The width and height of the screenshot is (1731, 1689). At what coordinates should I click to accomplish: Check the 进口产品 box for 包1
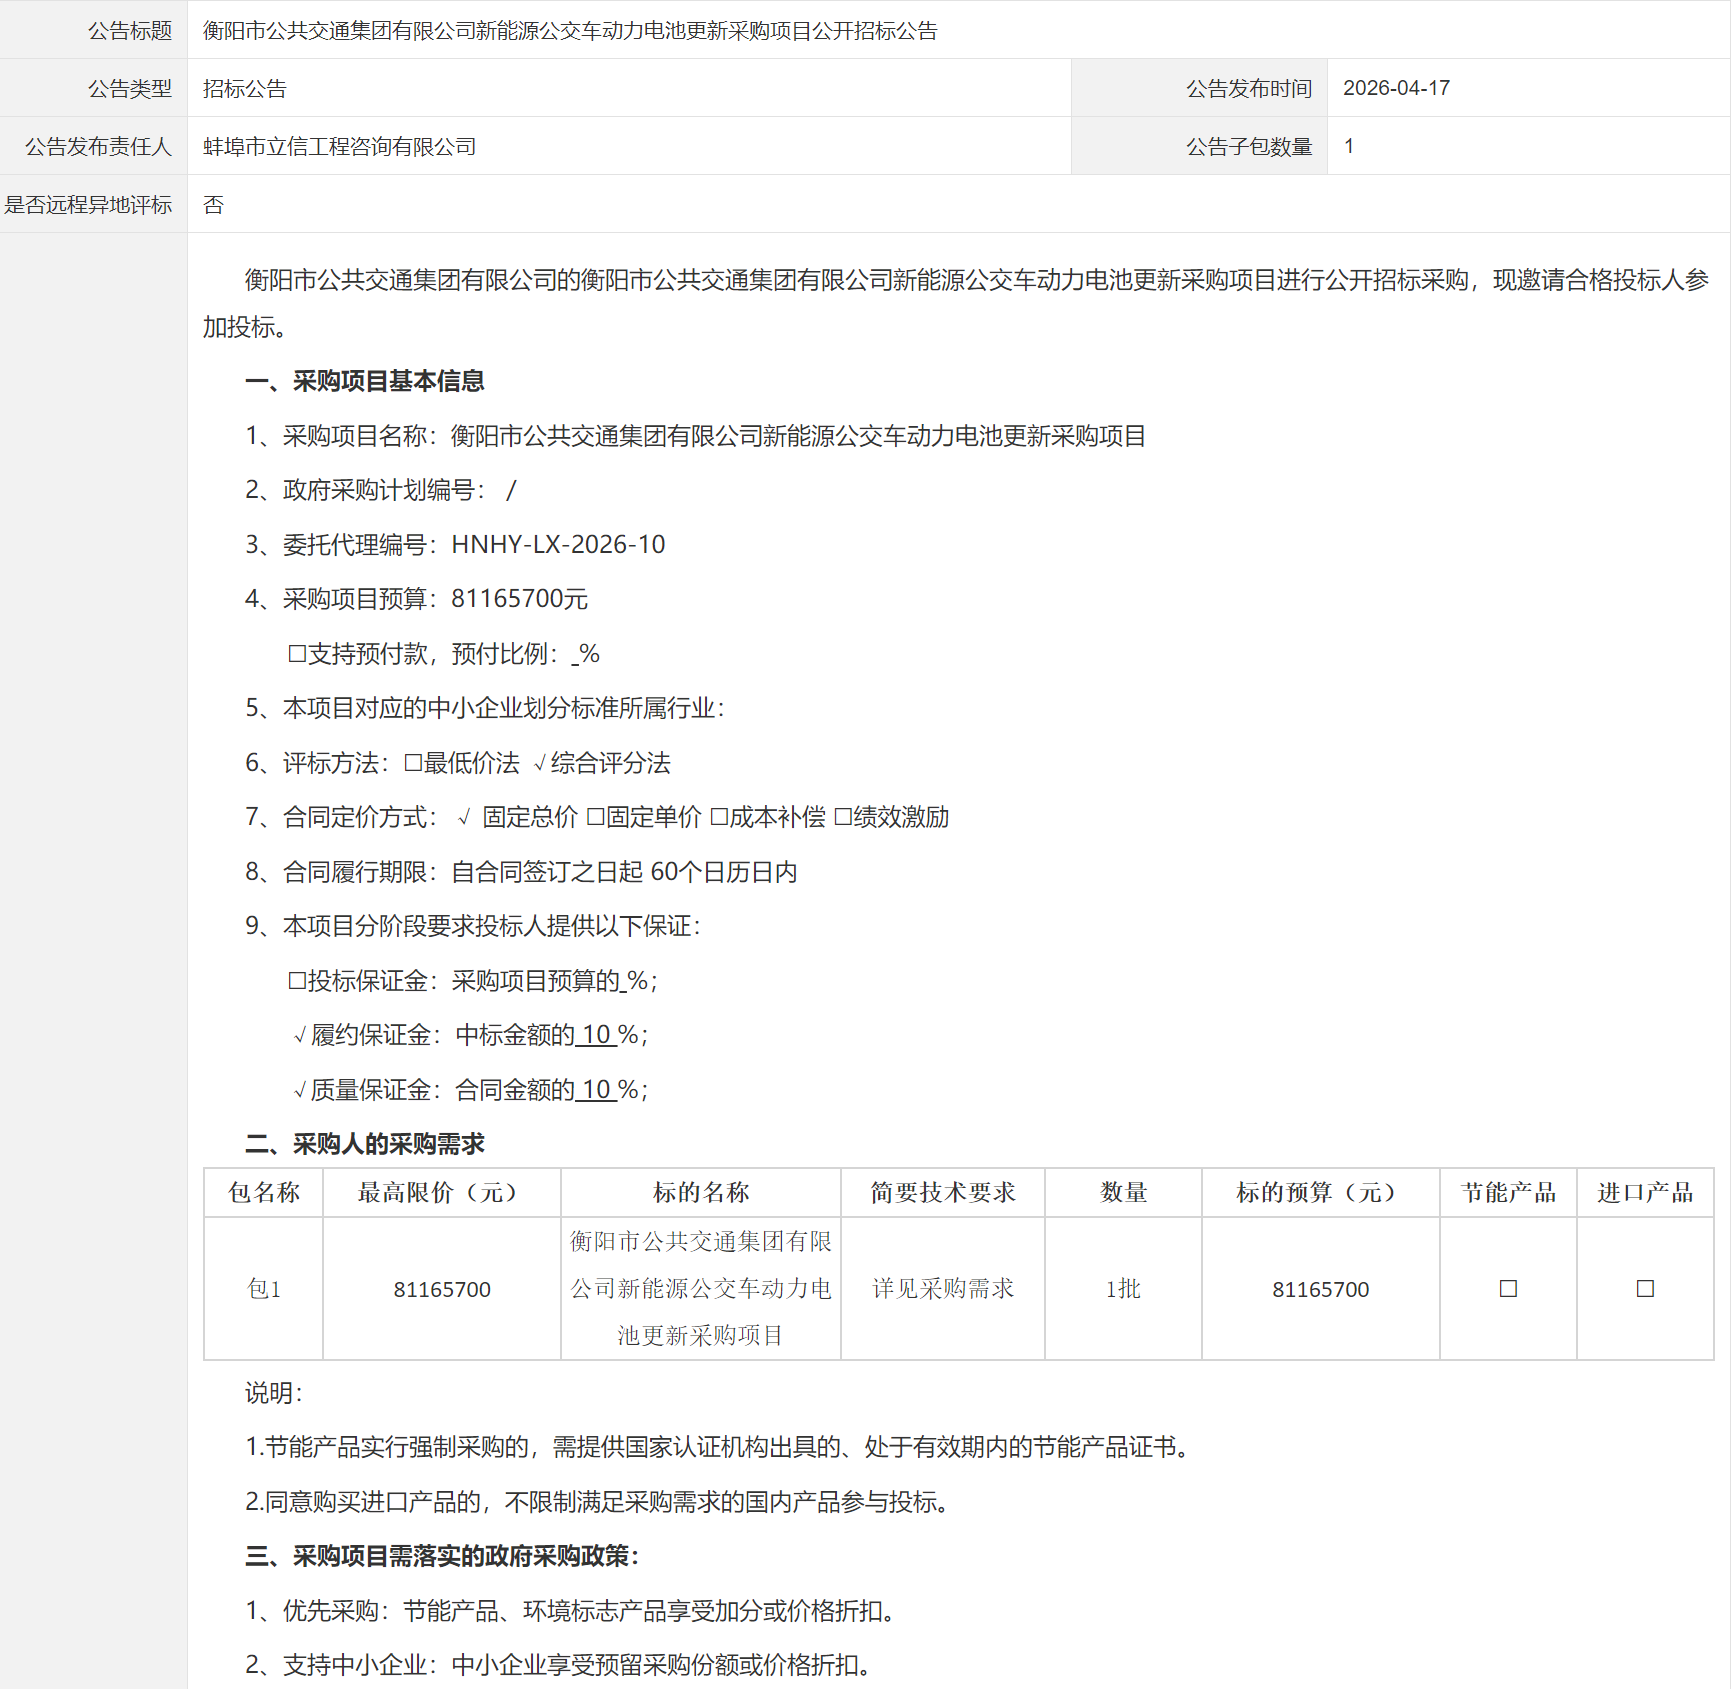(x=1645, y=1289)
